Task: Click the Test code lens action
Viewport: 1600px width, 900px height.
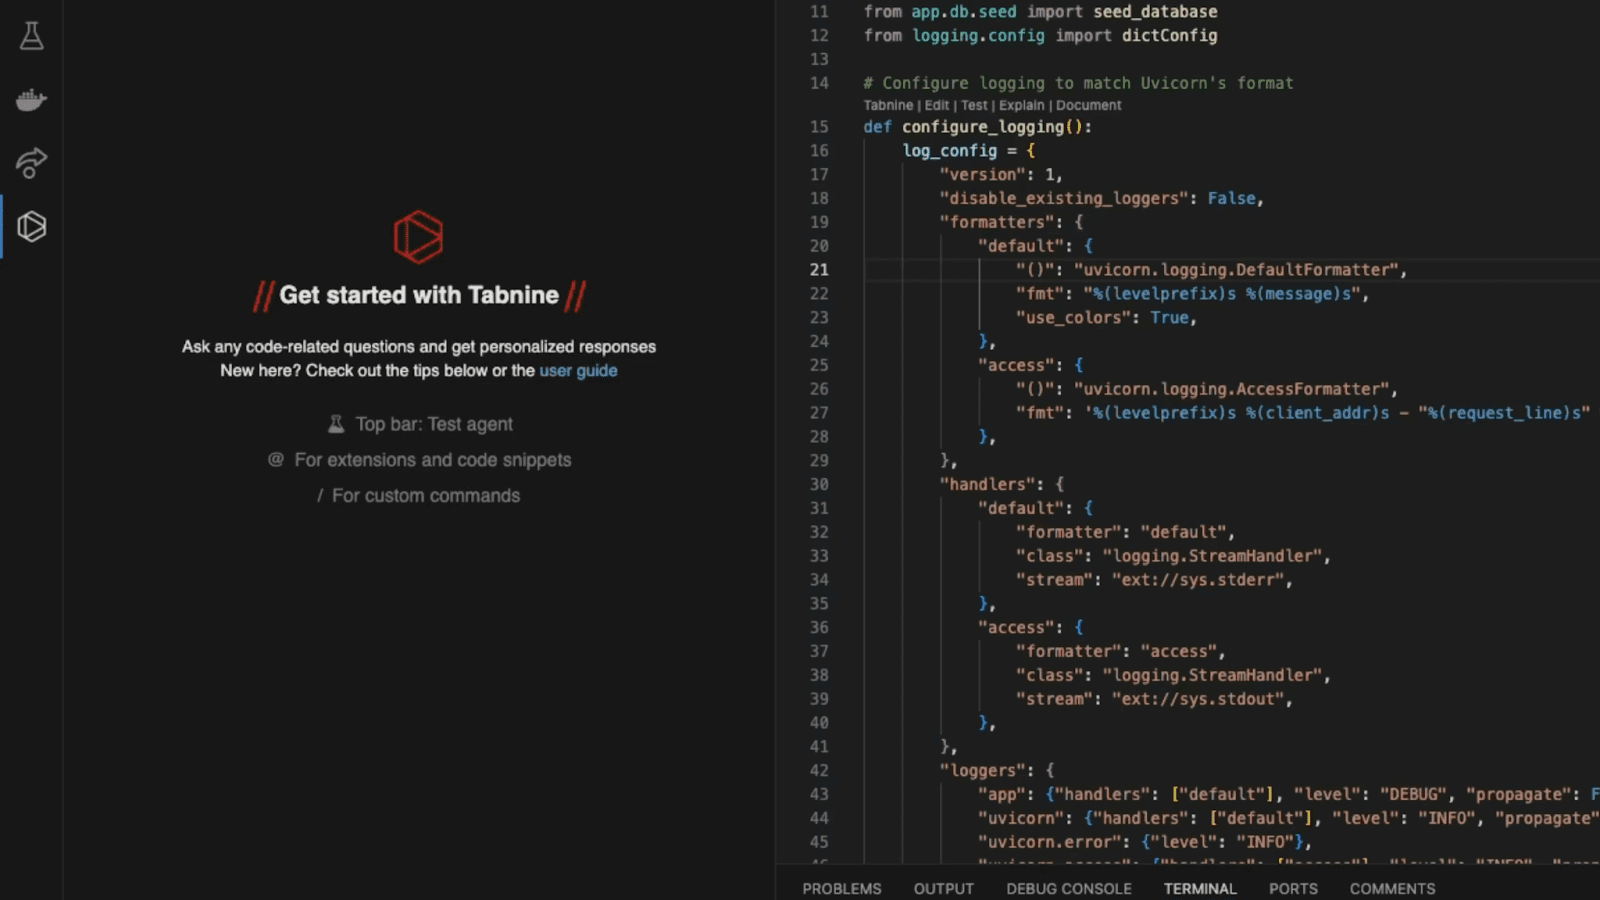Action: coord(974,105)
